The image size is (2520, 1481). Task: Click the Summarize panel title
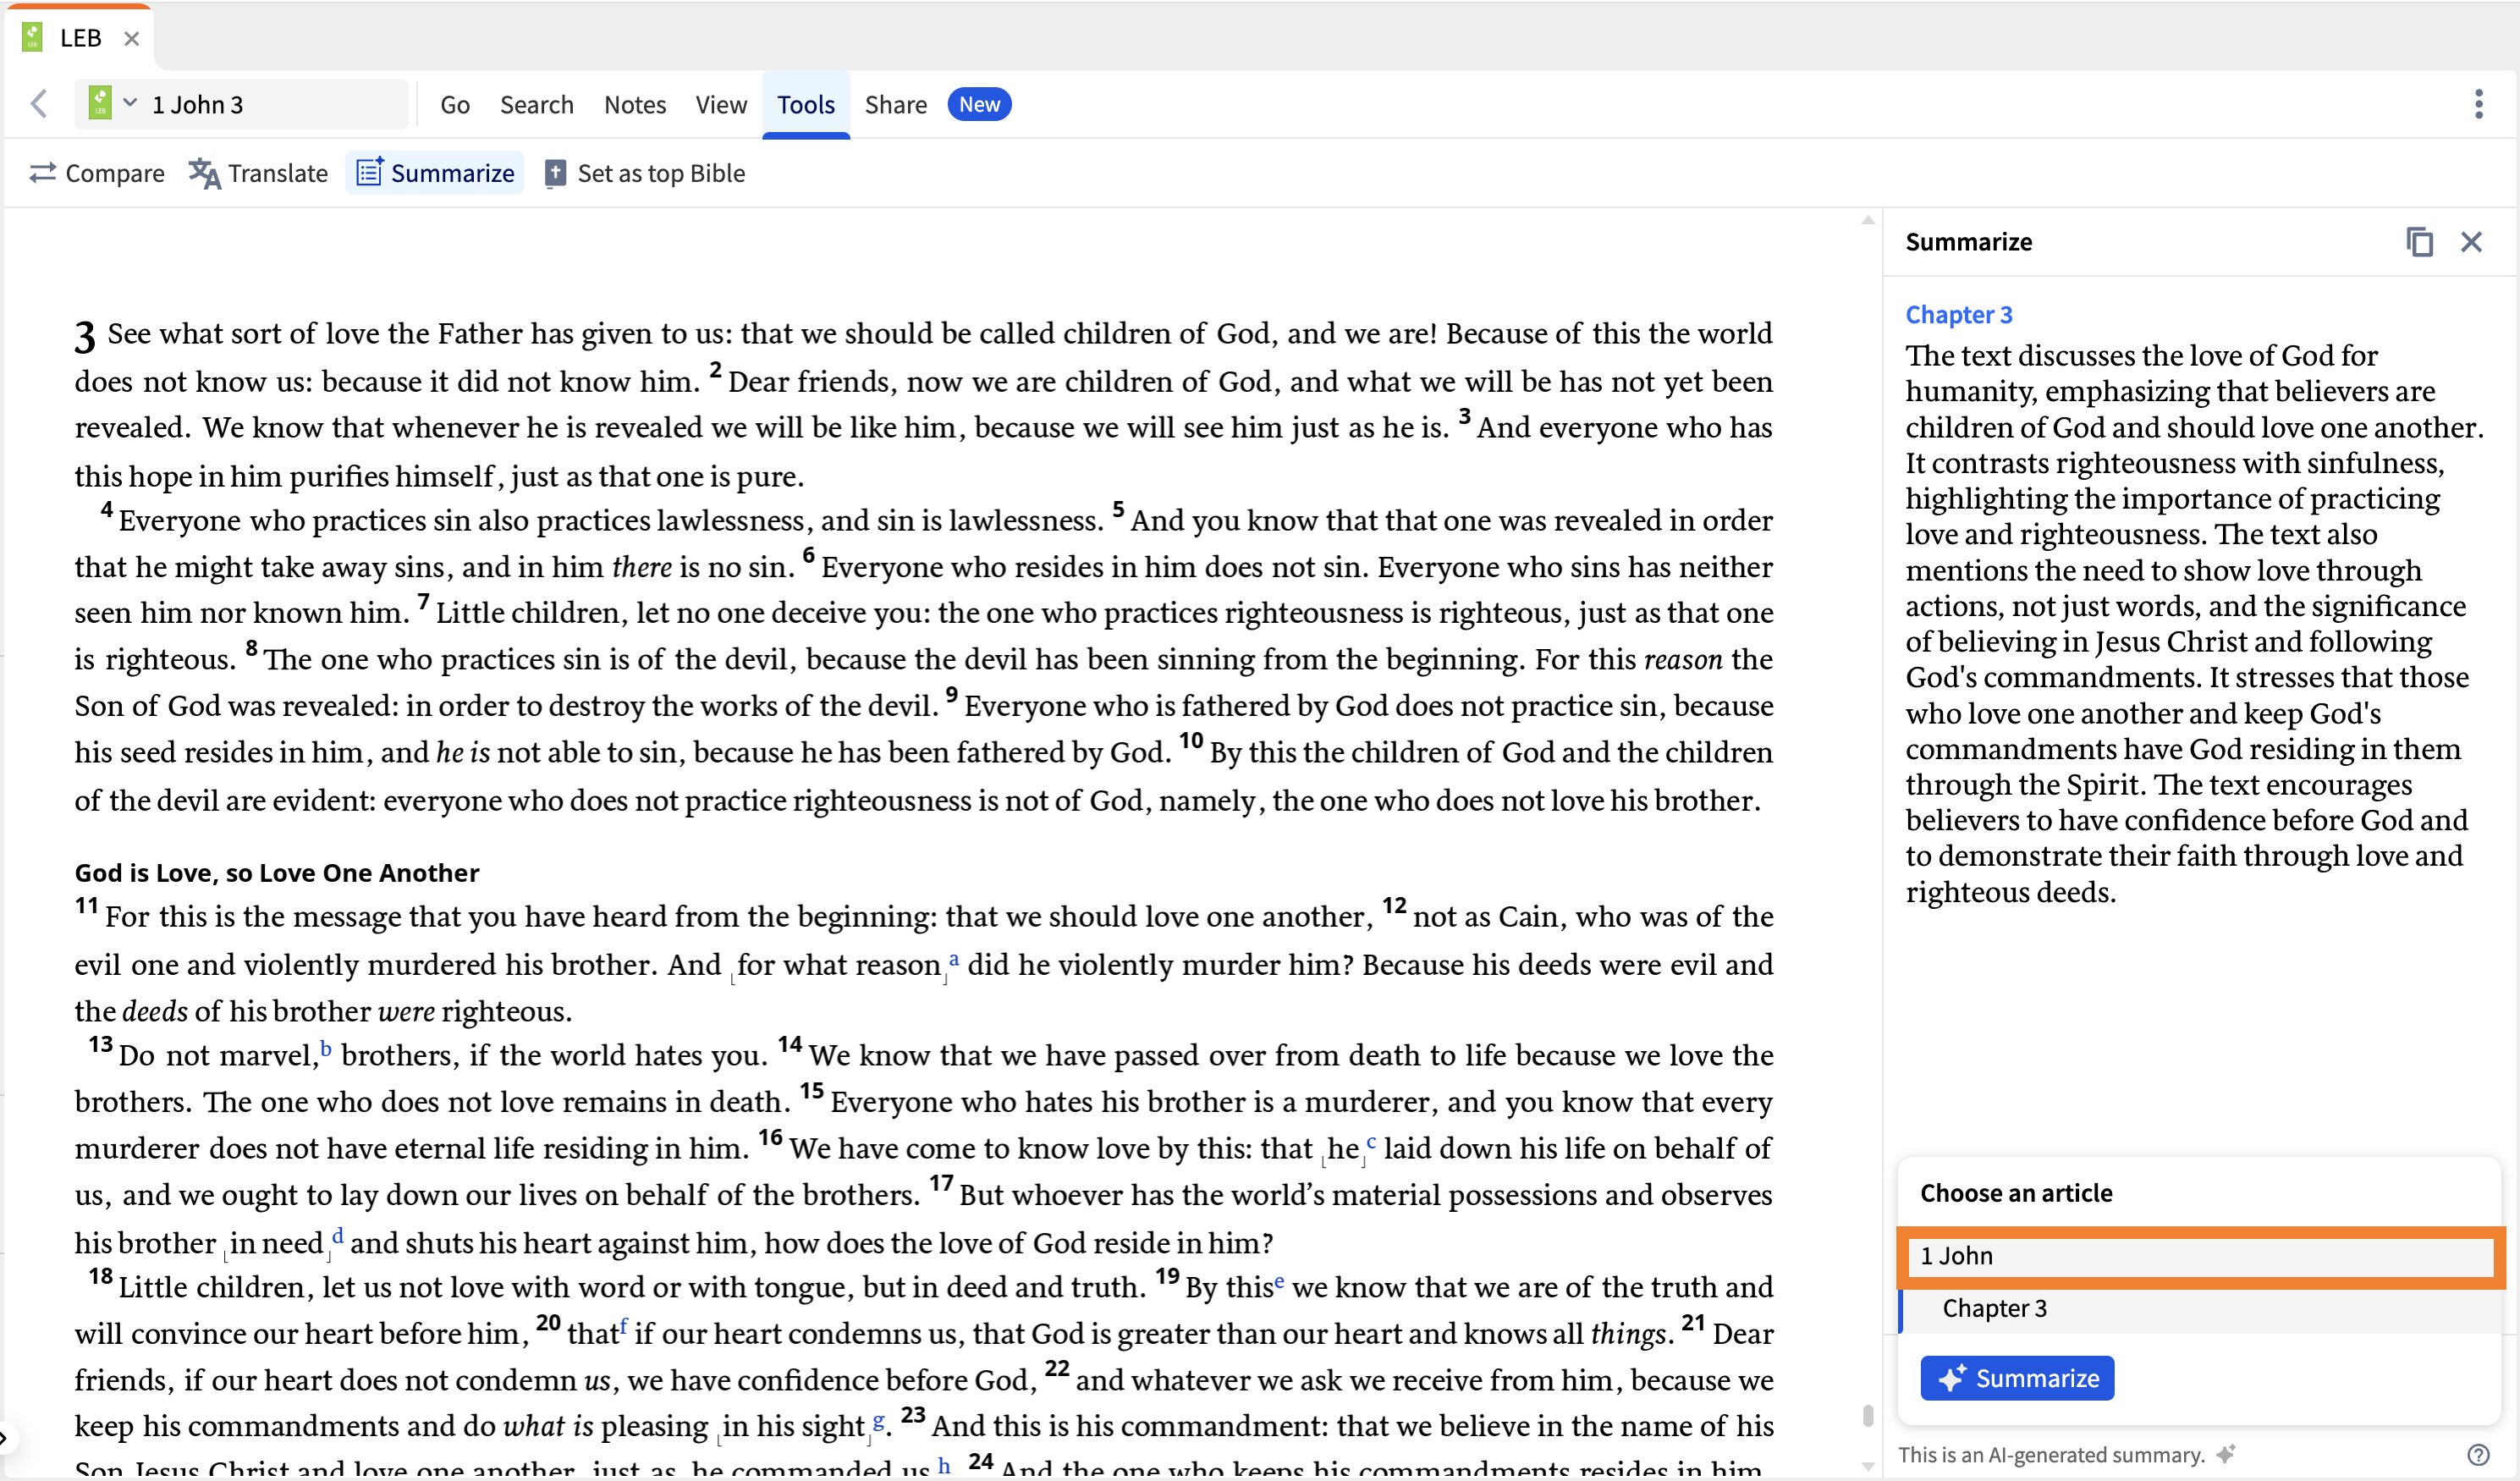click(x=1968, y=242)
